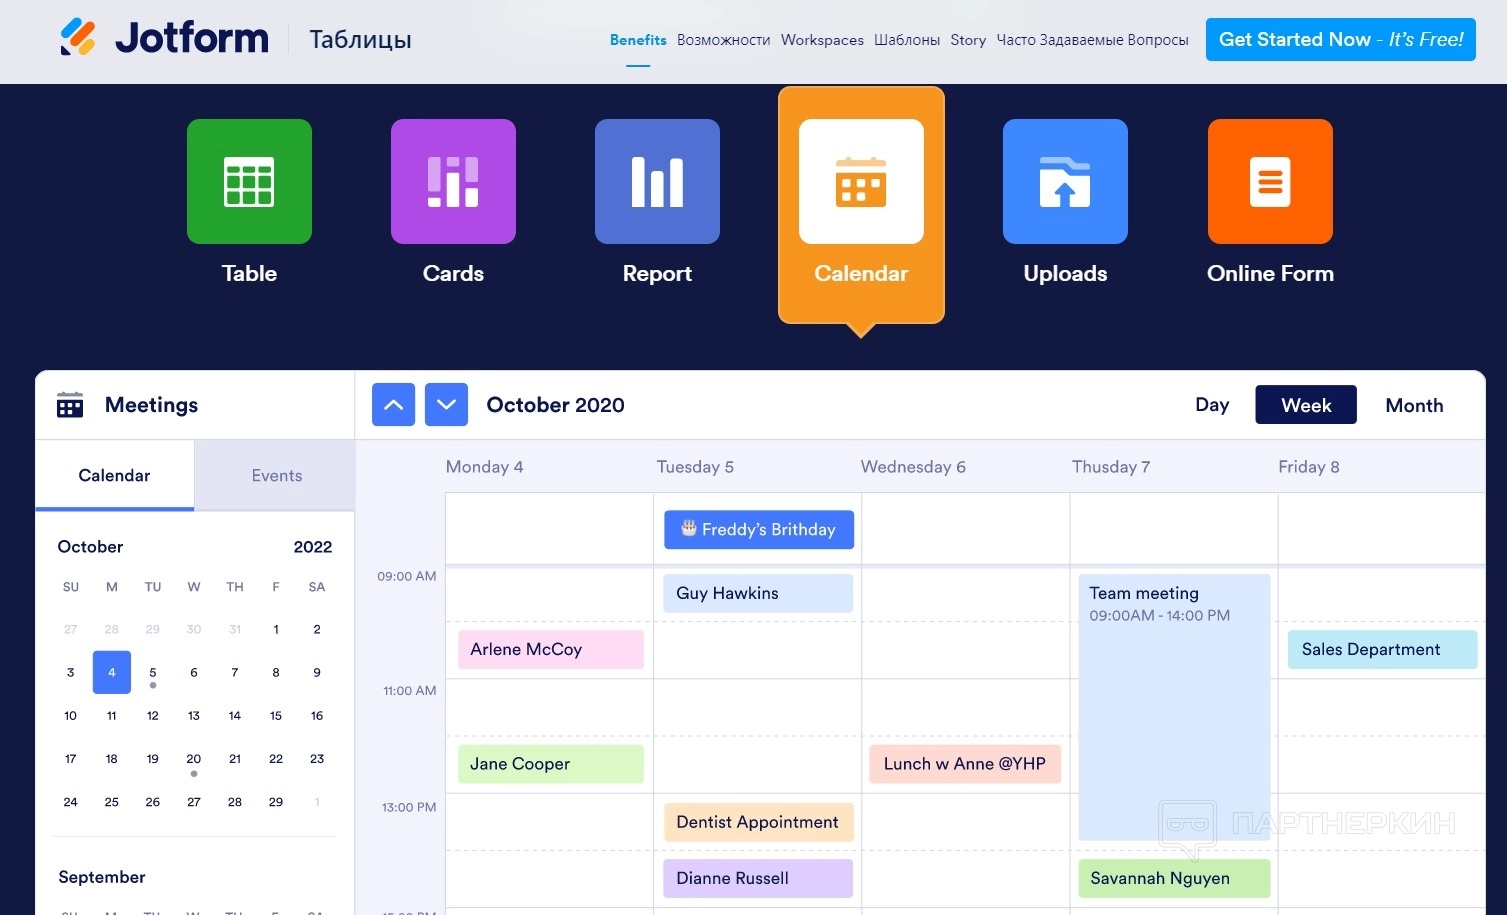The image size is (1507, 915).
Task: Click the Tuesday 5 column header
Action: (695, 467)
